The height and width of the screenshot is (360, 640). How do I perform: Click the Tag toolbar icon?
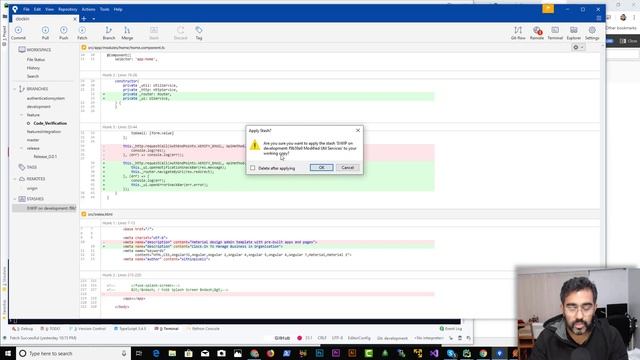coord(199,33)
